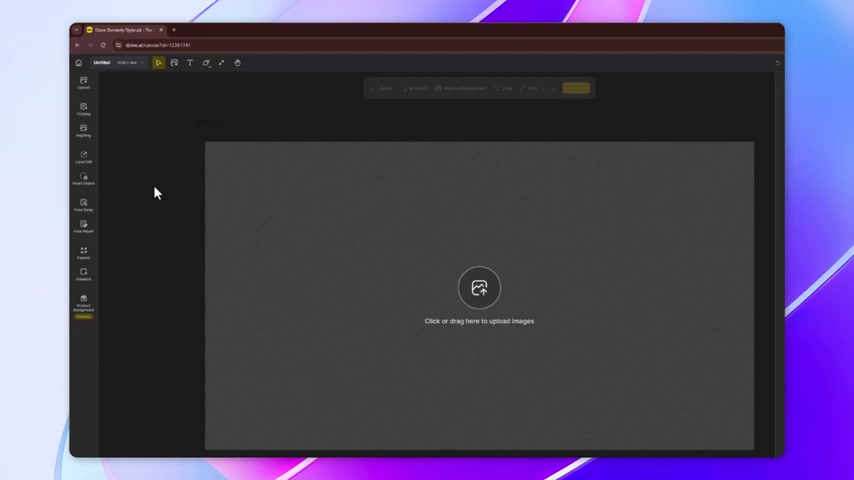Select the Text (T) tool
Image resolution: width=854 pixels, height=480 pixels.
(190, 63)
